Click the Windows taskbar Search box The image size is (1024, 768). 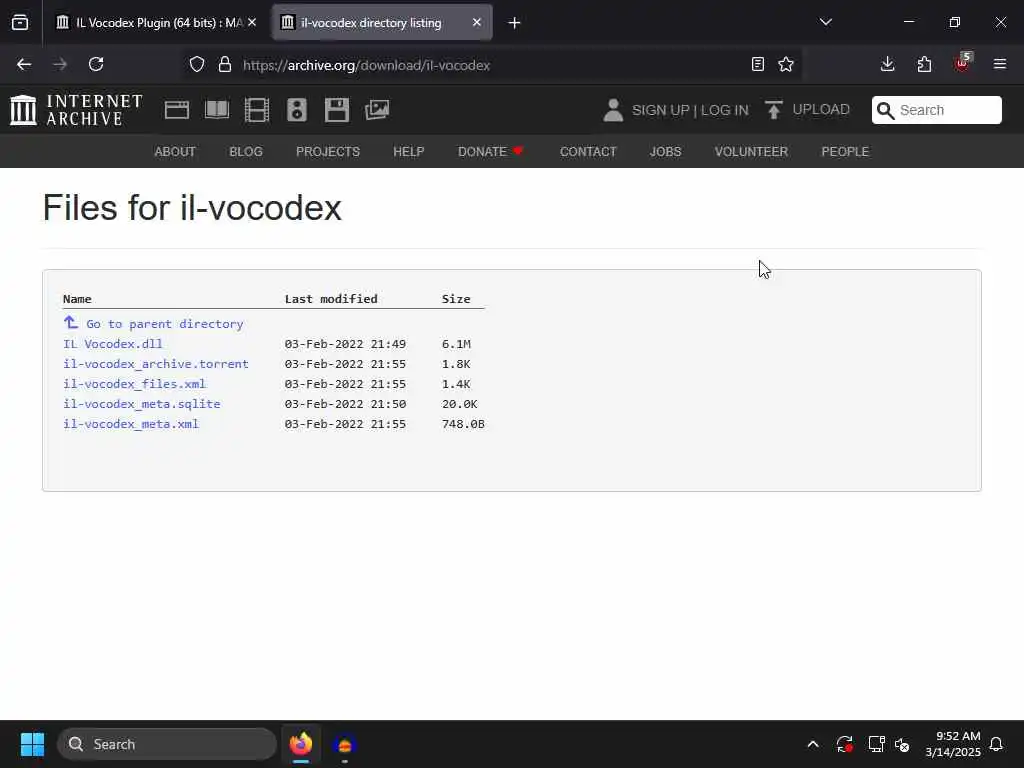[167, 744]
